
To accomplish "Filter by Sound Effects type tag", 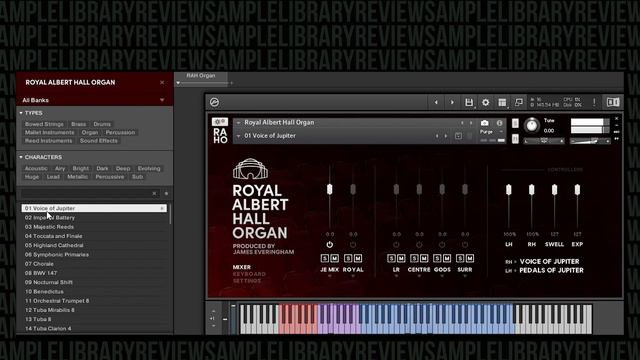I will coord(98,141).
